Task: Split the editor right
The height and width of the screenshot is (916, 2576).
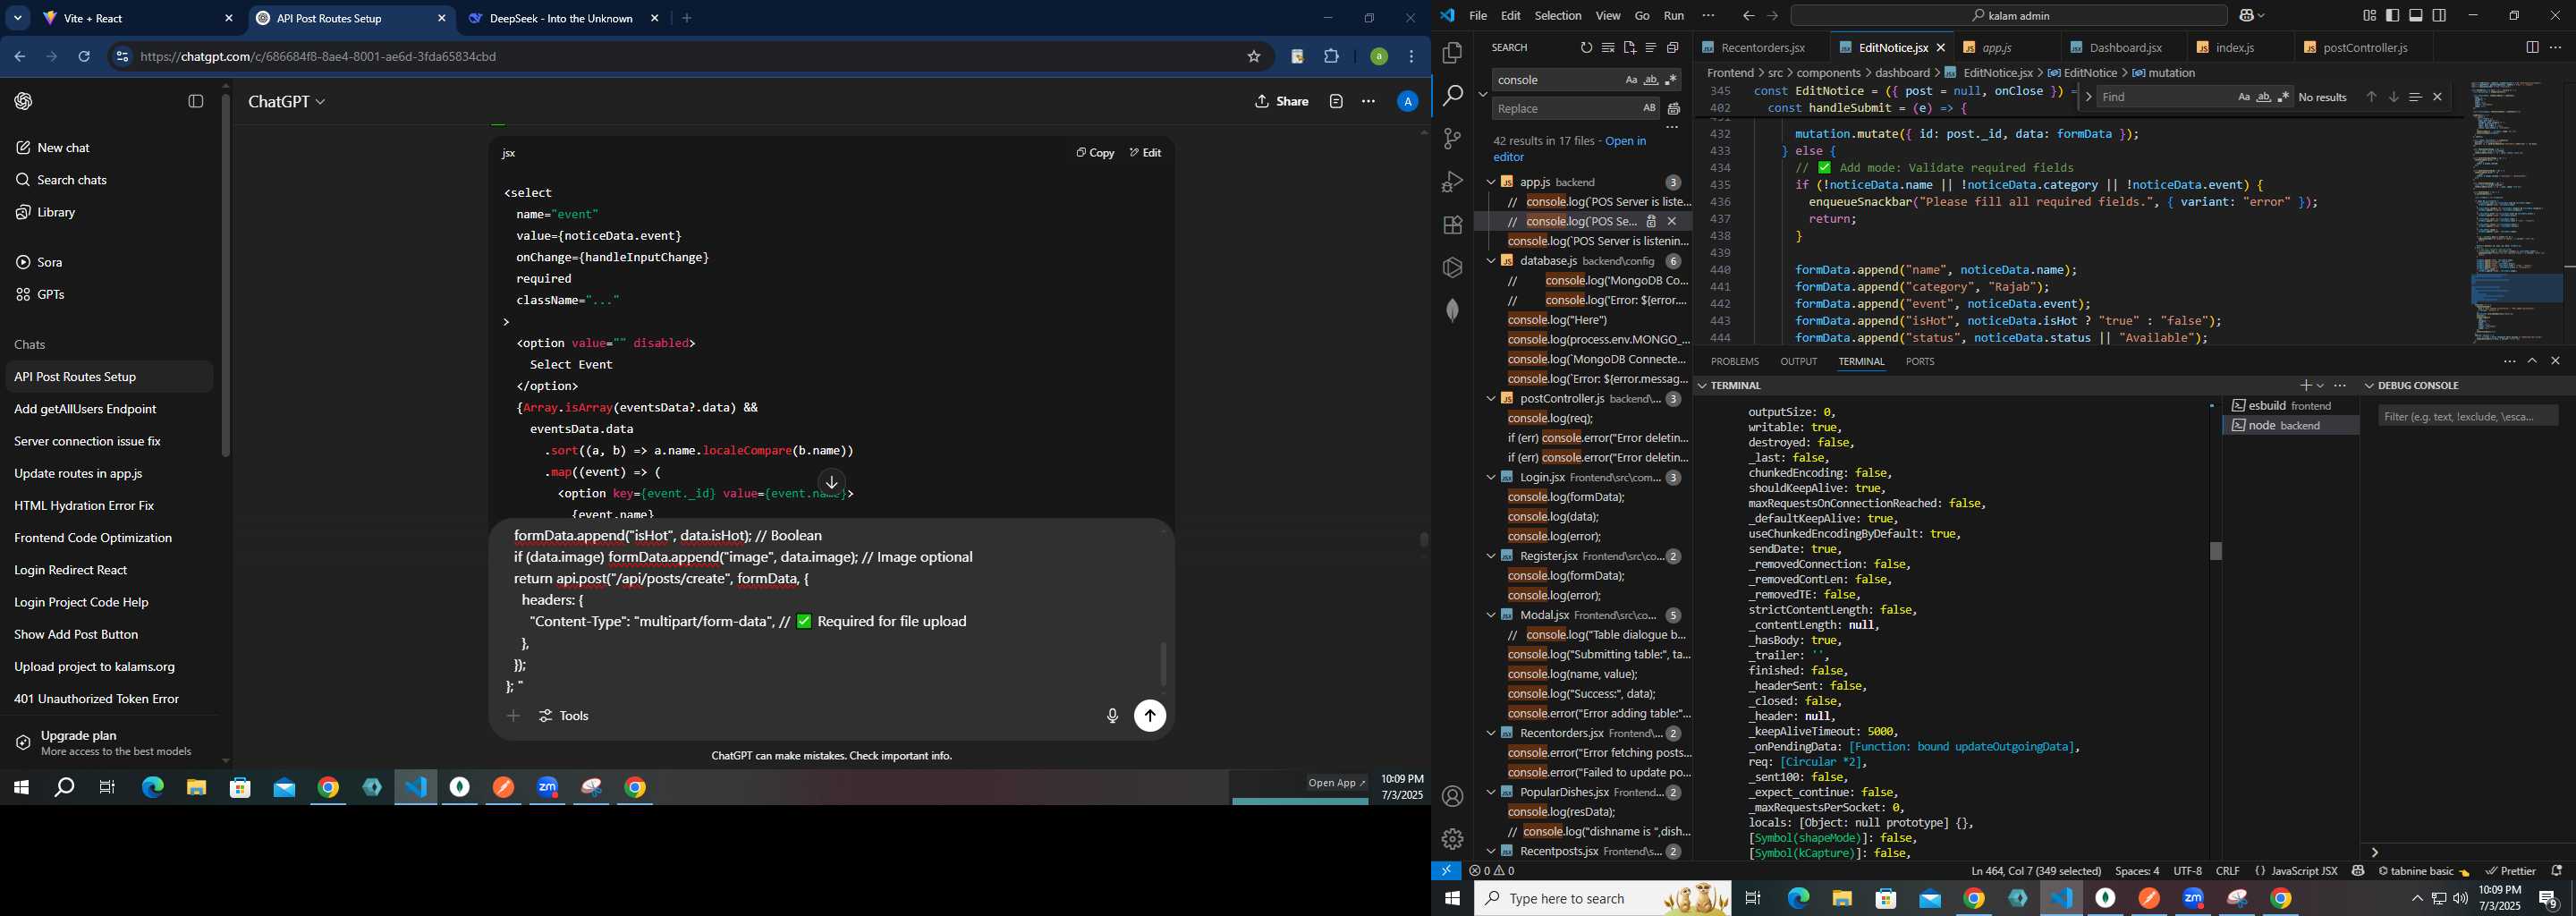Action: click(2531, 47)
